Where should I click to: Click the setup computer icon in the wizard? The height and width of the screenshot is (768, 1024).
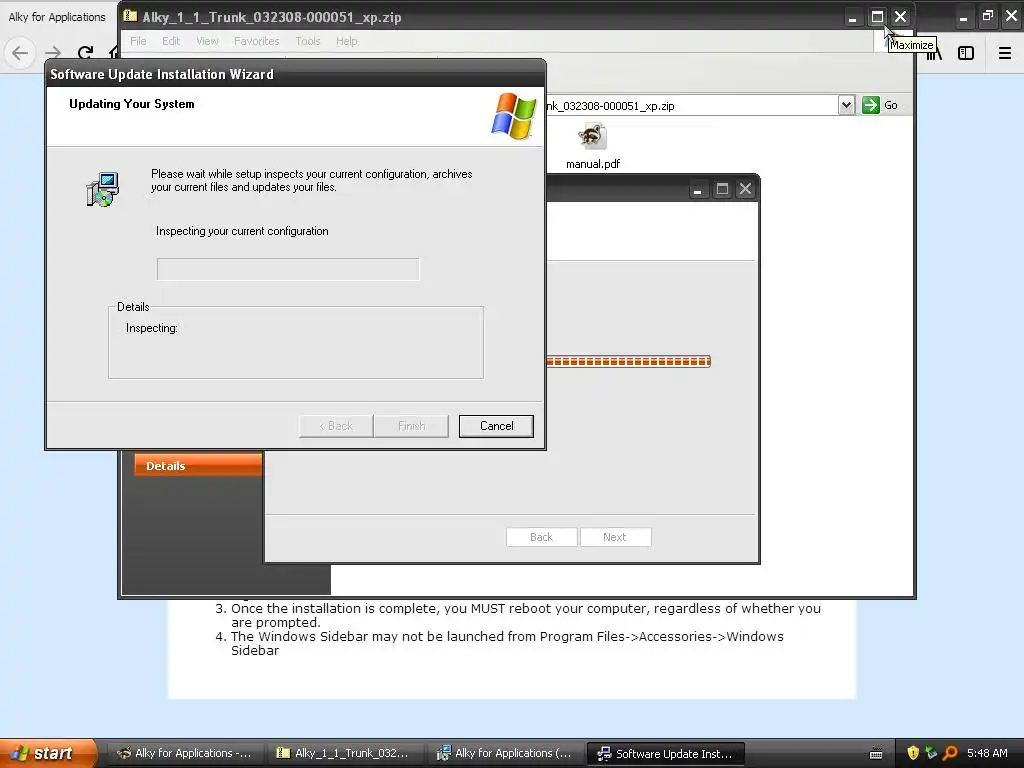(x=103, y=189)
